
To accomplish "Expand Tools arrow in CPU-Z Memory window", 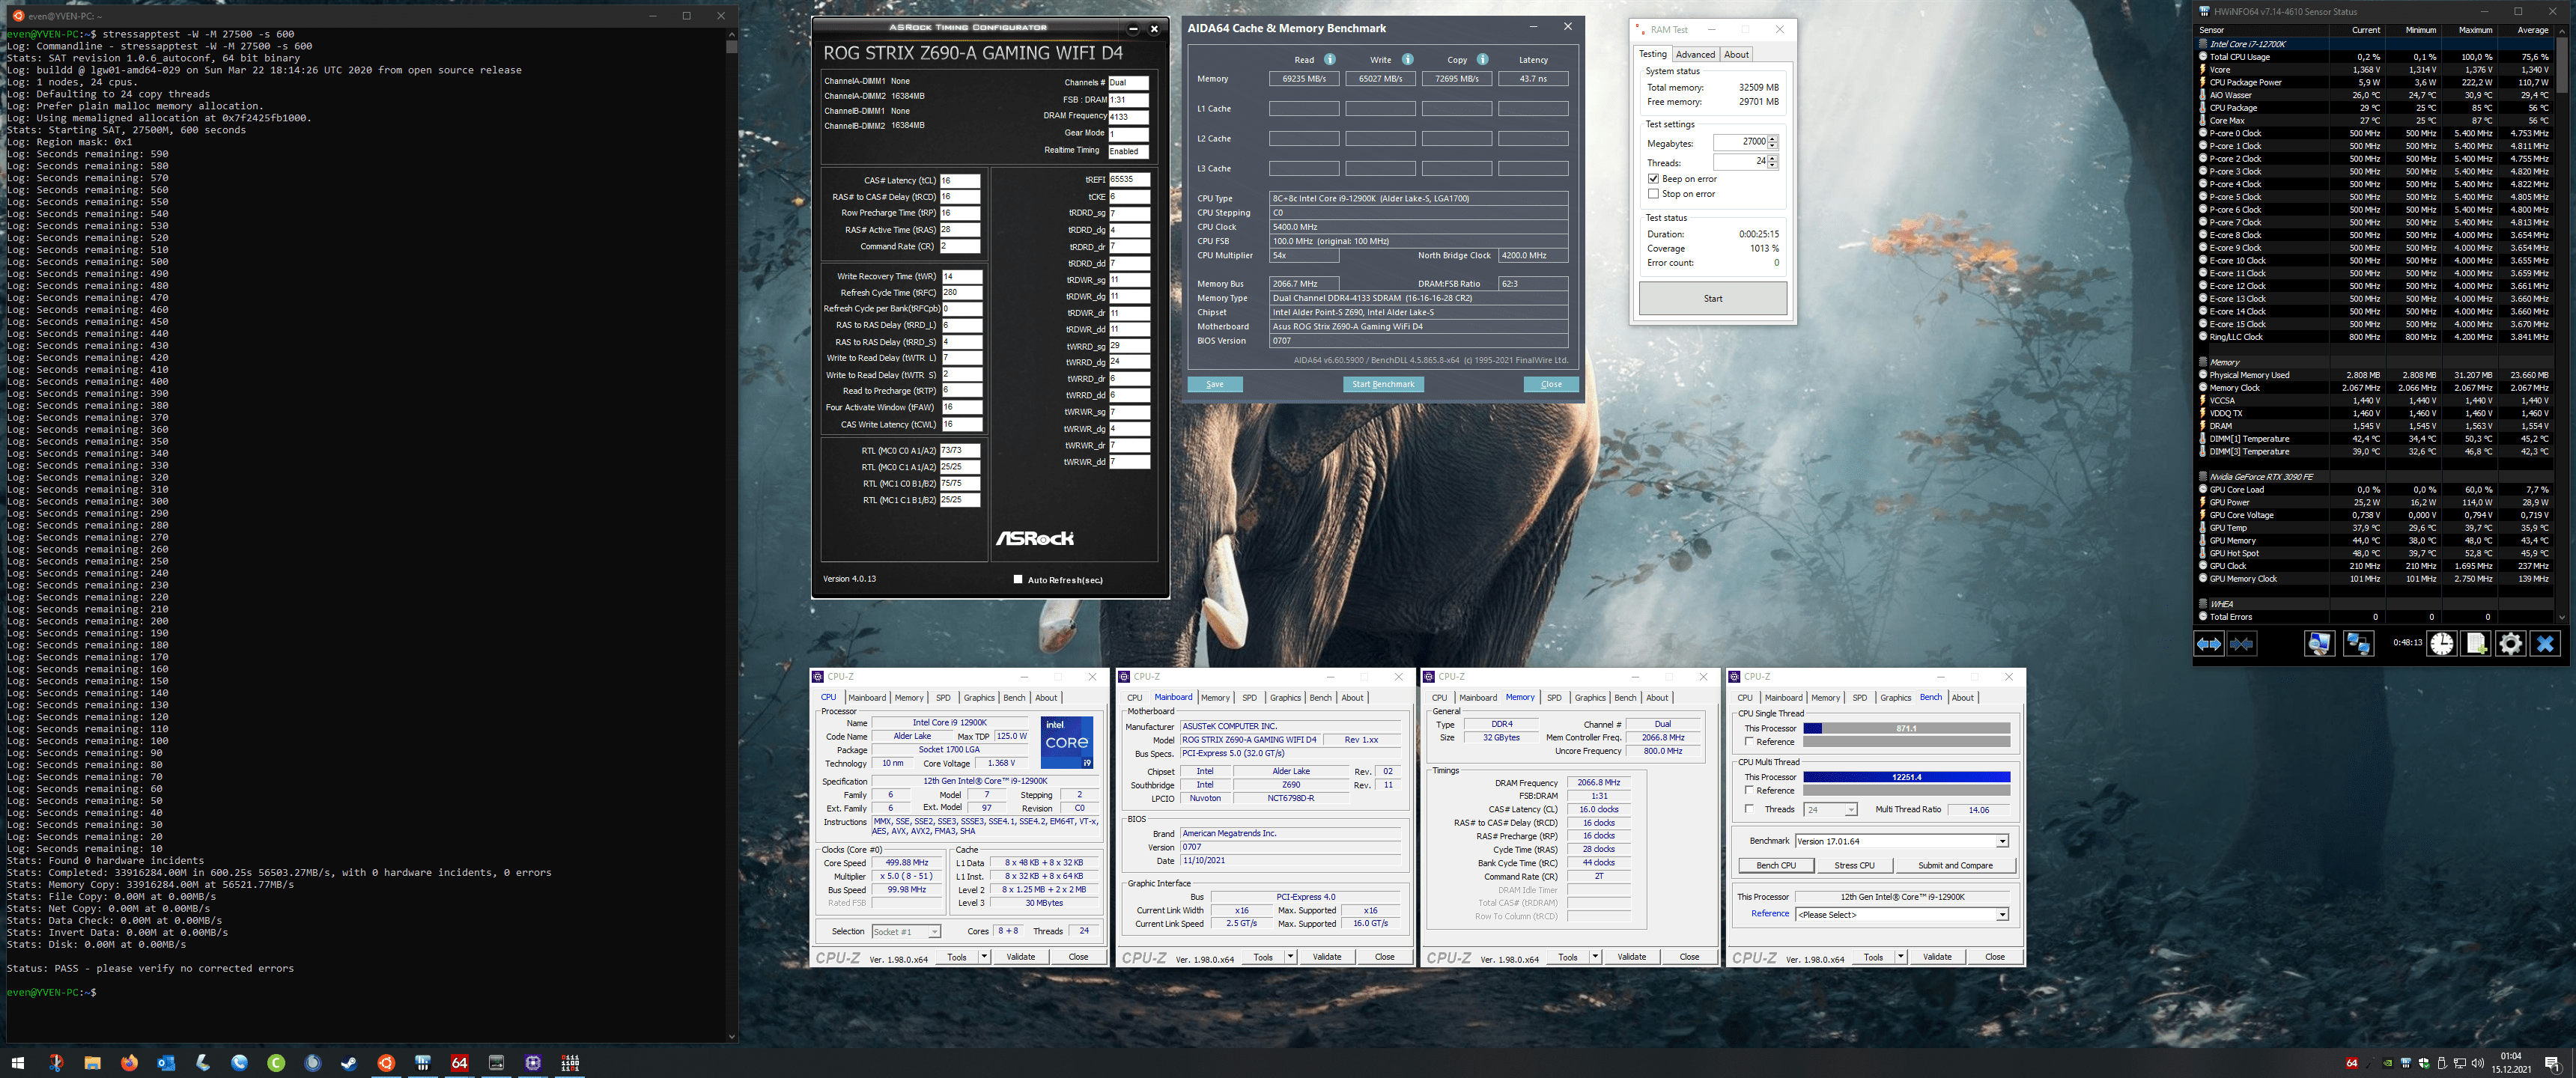I will click(1595, 957).
